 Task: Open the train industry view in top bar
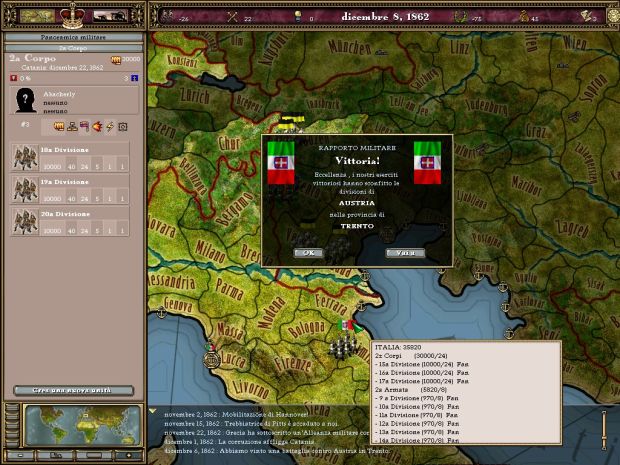(110, 16)
